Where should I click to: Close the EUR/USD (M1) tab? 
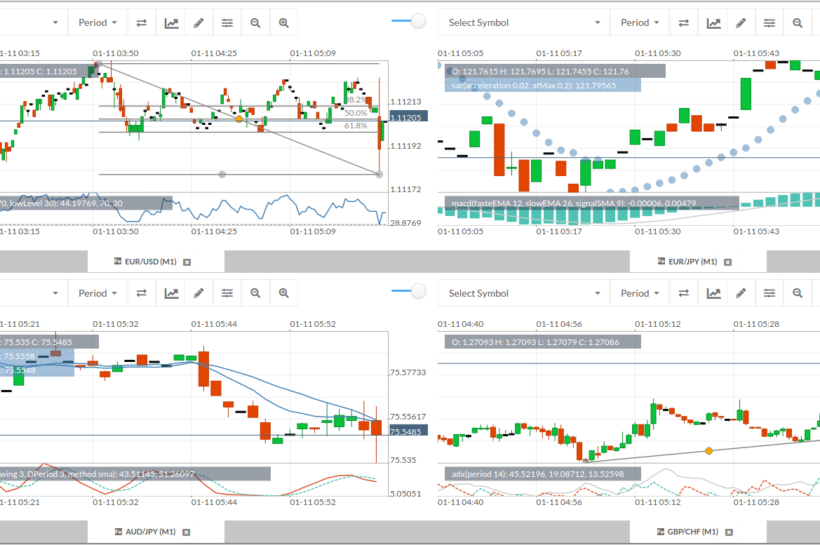click(186, 262)
